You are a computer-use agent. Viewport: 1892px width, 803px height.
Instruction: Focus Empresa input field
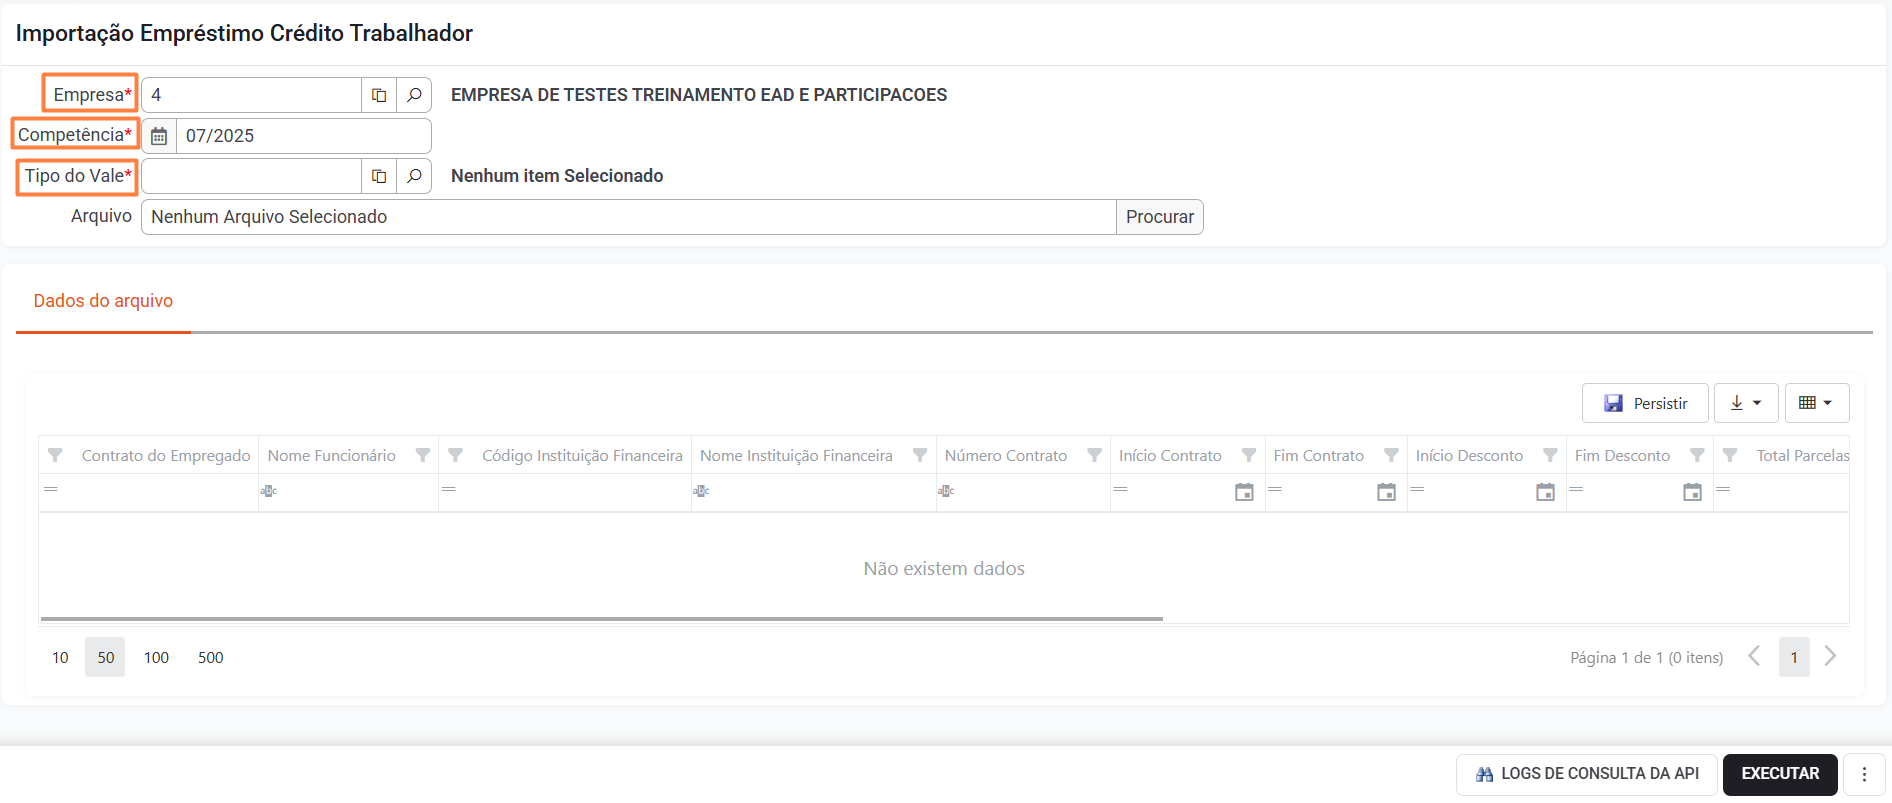coord(252,95)
